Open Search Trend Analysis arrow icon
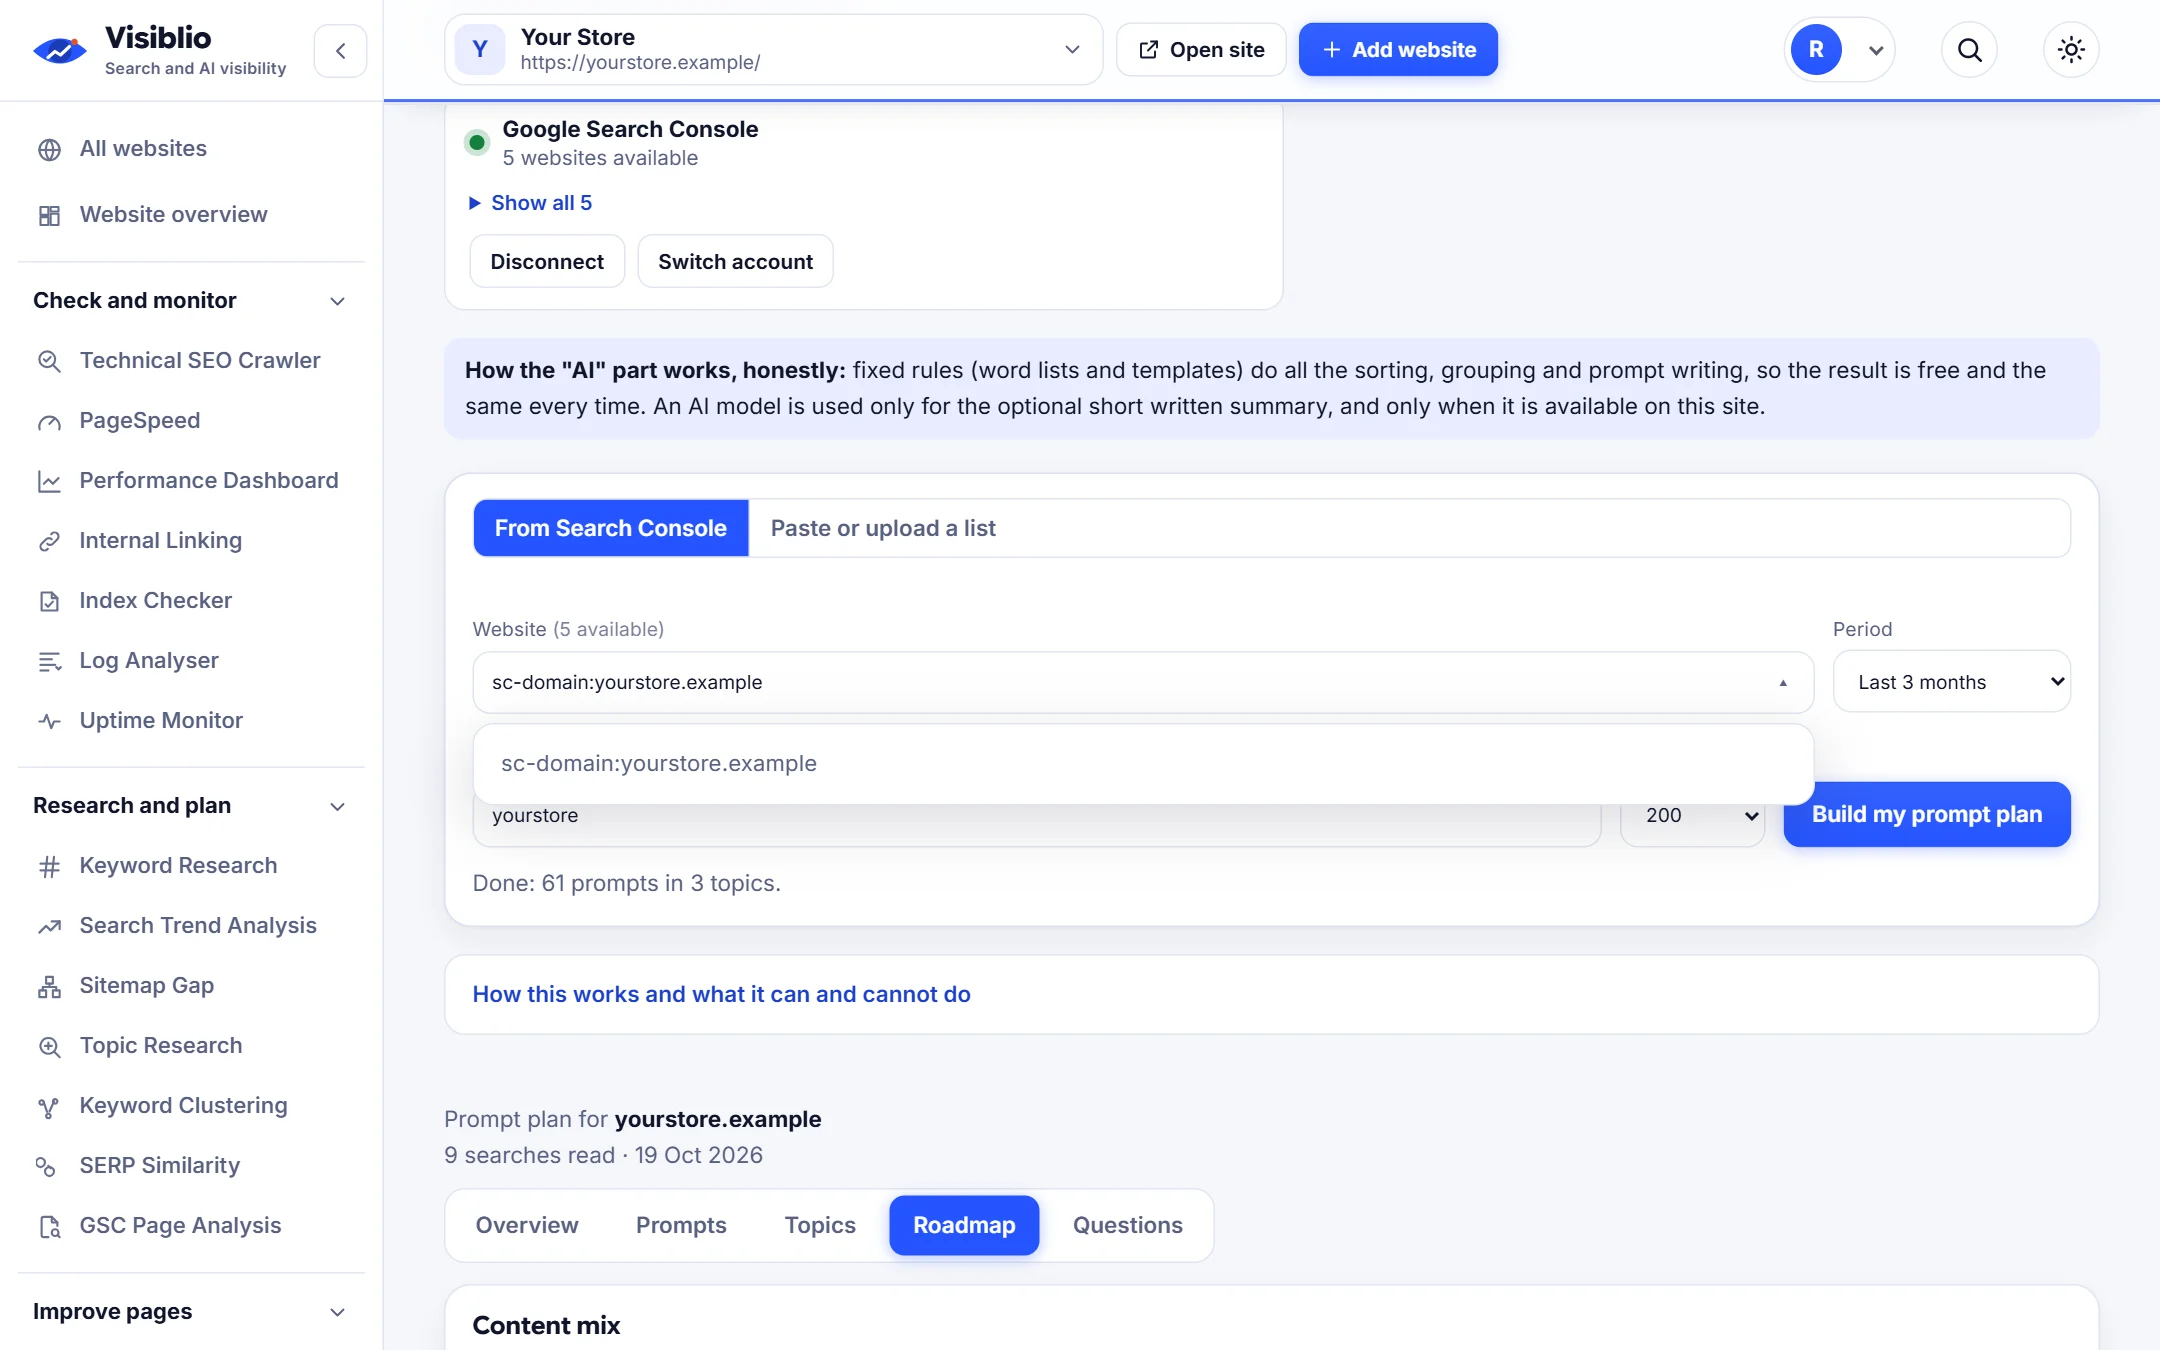The image size is (2160, 1350). [49, 927]
